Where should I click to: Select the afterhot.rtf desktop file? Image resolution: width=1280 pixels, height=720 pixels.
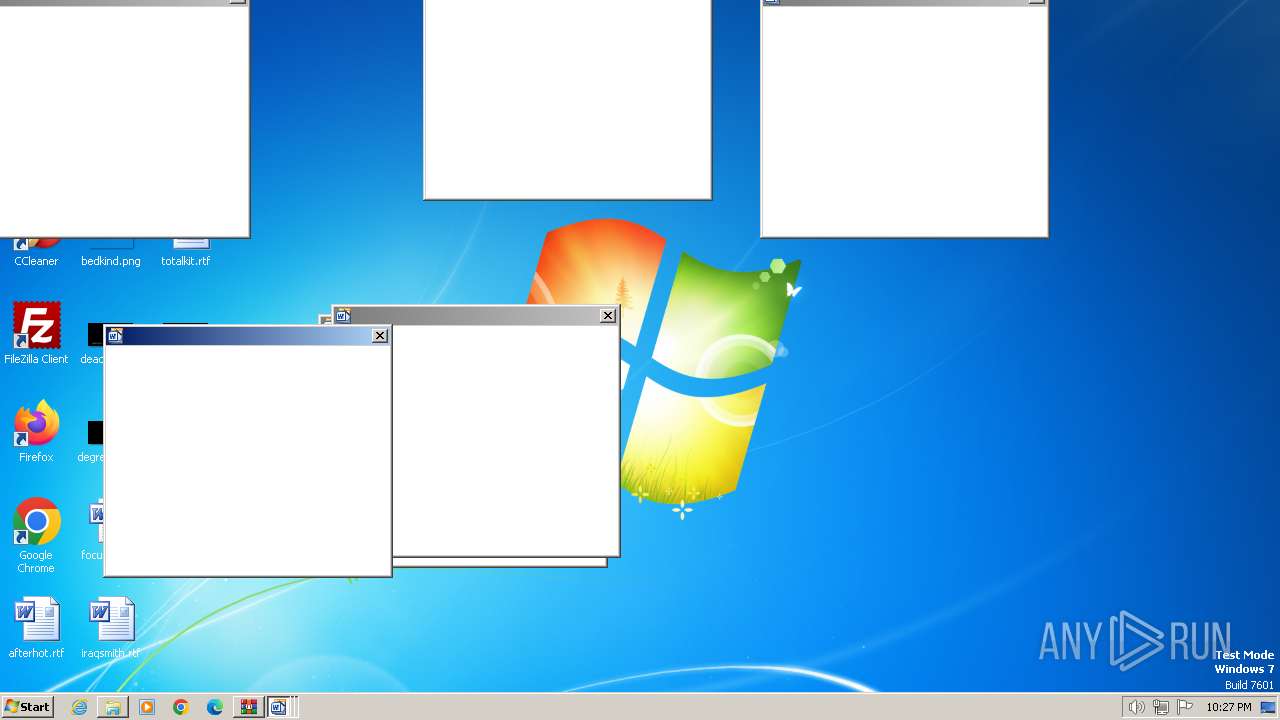(x=36, y=628)
